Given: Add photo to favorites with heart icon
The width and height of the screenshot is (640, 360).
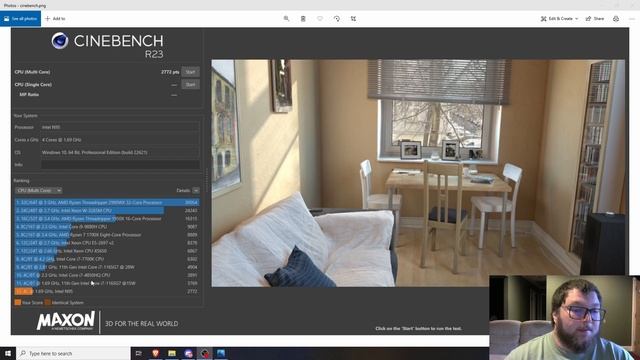Looking at the screenshot, I should pyautogui.click(x=320, y=19).
